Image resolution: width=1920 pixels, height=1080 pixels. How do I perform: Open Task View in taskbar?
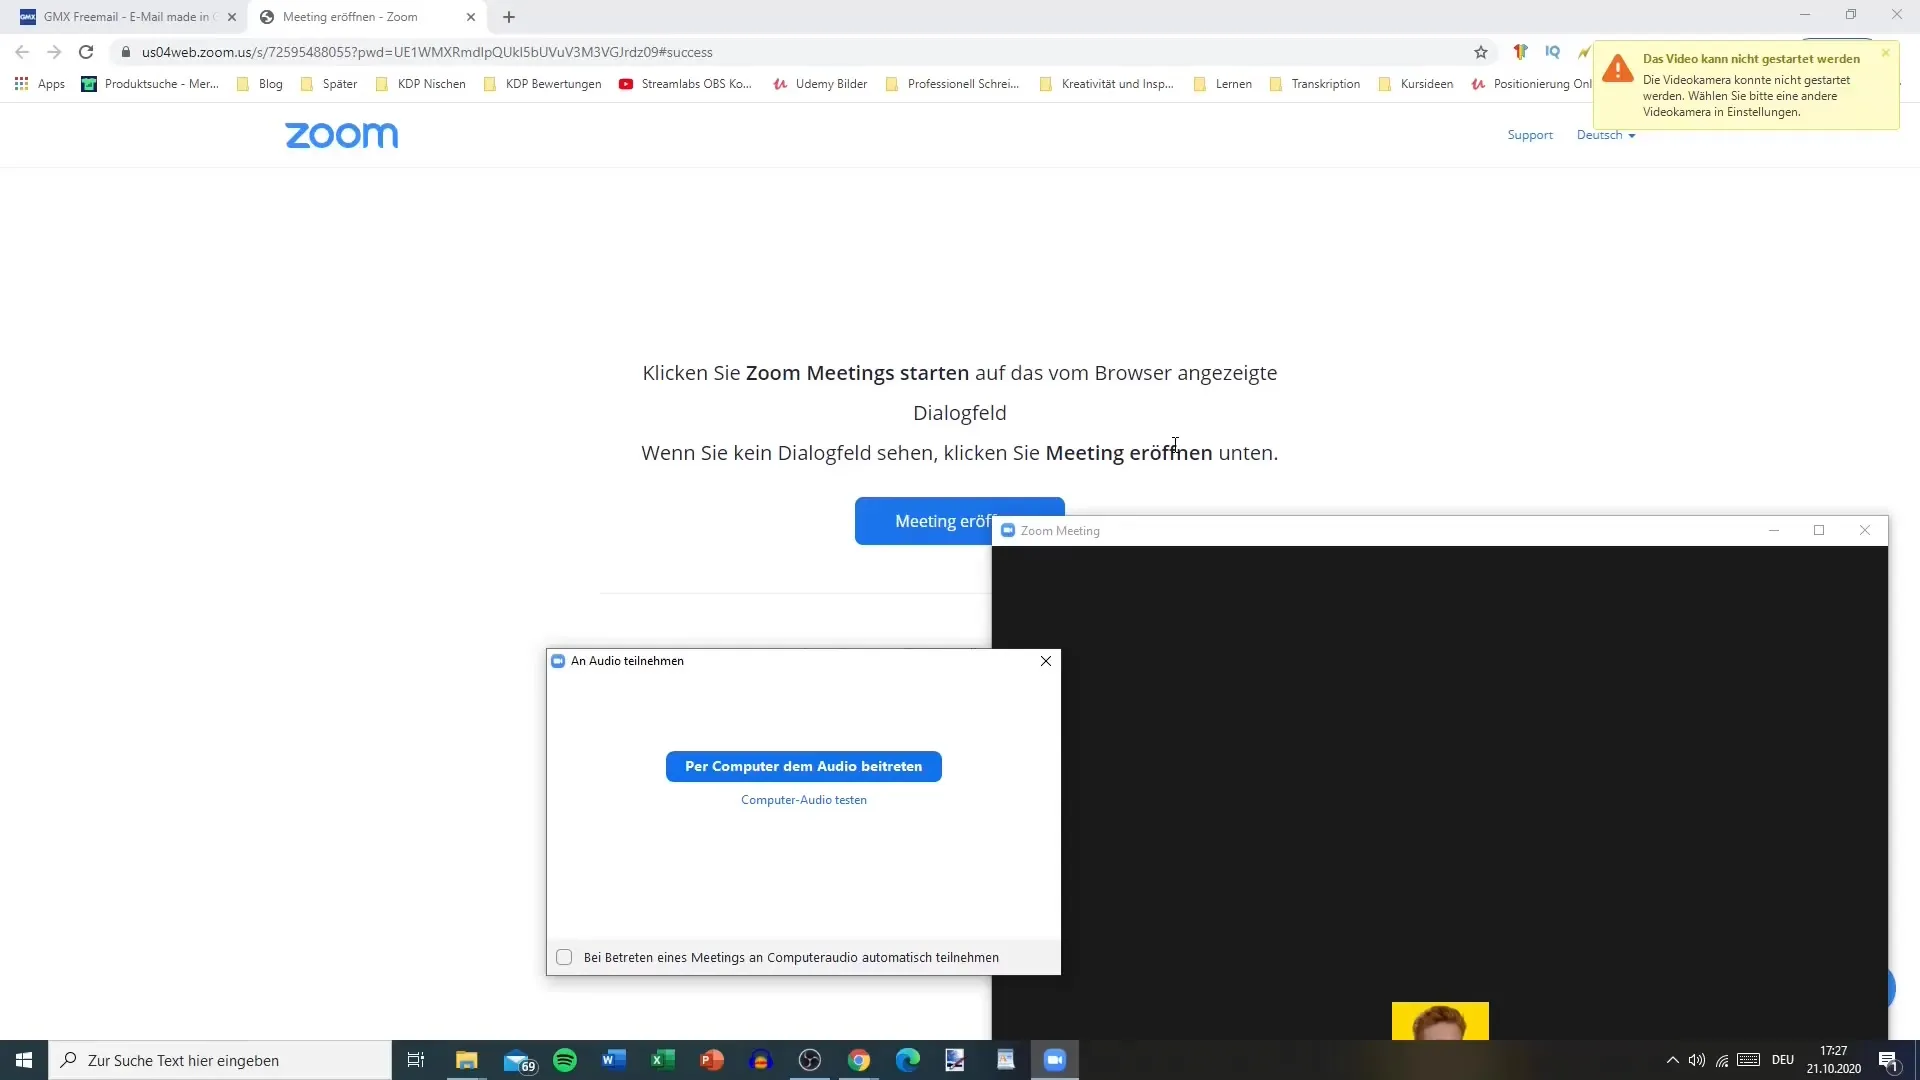point(416,1060)
